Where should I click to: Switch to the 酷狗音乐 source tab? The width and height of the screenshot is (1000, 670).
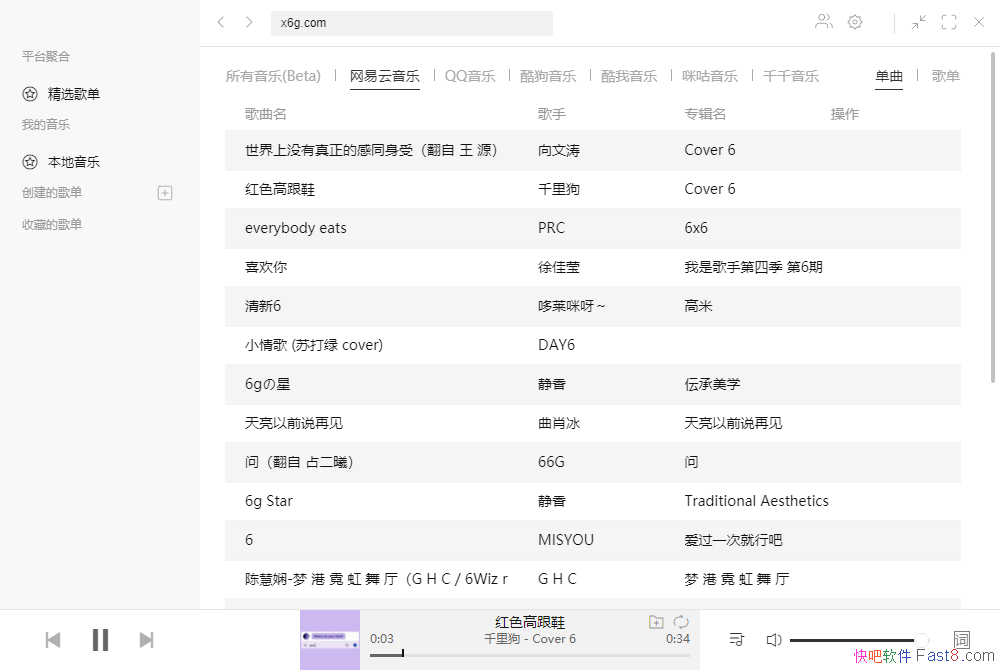coord(548,76)
